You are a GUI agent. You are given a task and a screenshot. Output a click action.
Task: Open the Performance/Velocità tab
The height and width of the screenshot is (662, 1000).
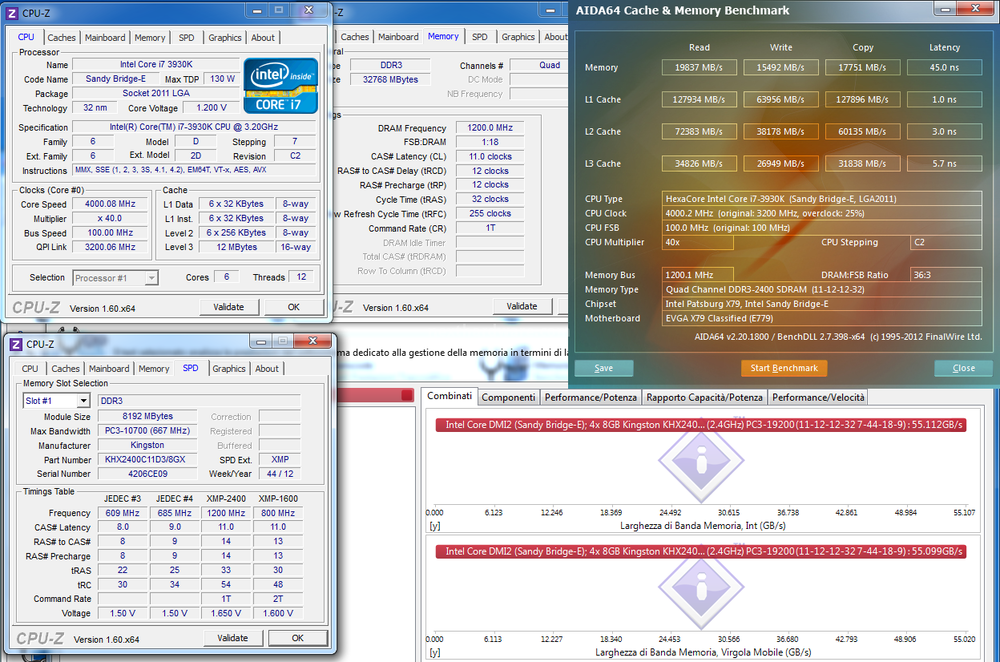[818, 397]
